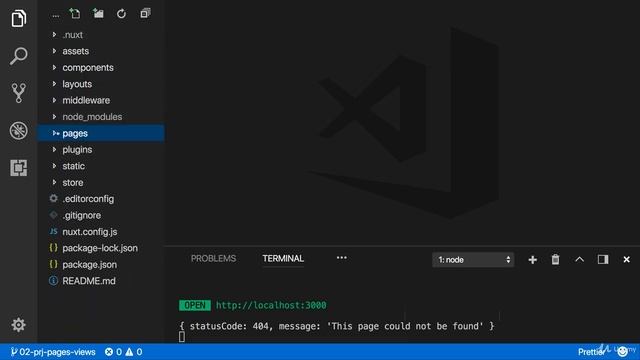Expand the plugins folder
The width and height of the screenshot is (640, 360).
(54, 149)
